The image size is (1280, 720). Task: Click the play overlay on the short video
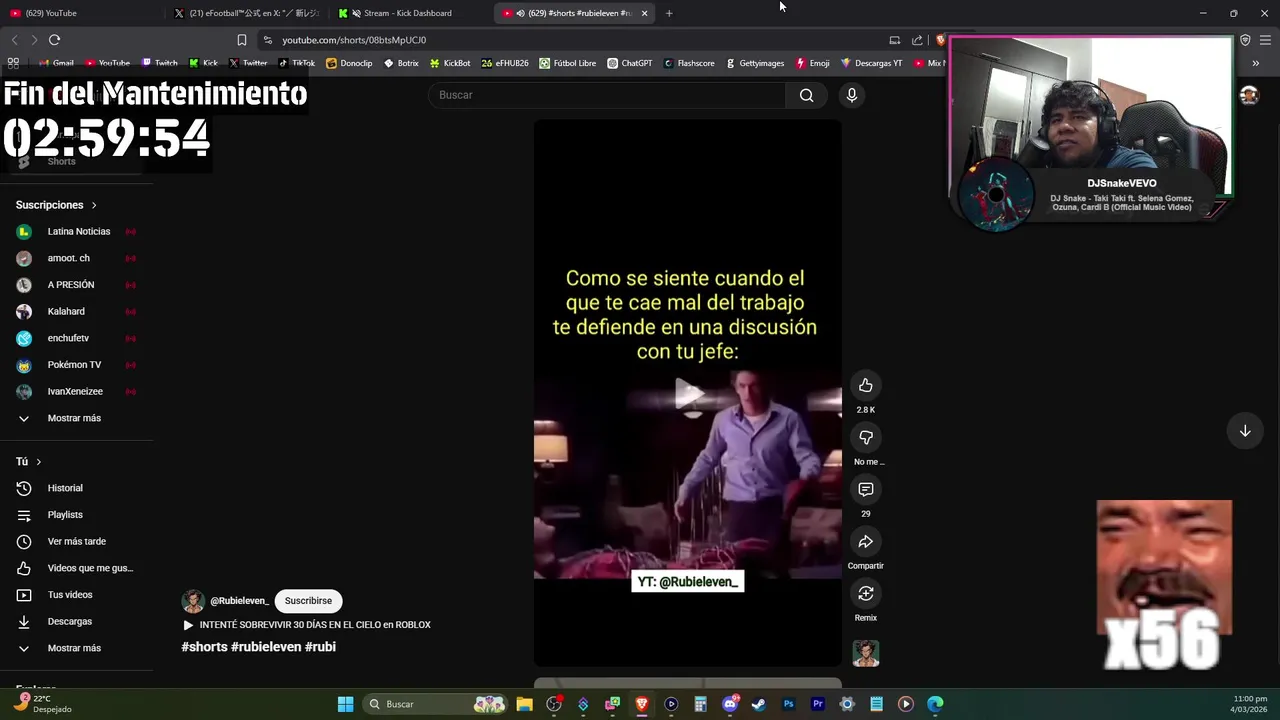[x=688, y=394]
